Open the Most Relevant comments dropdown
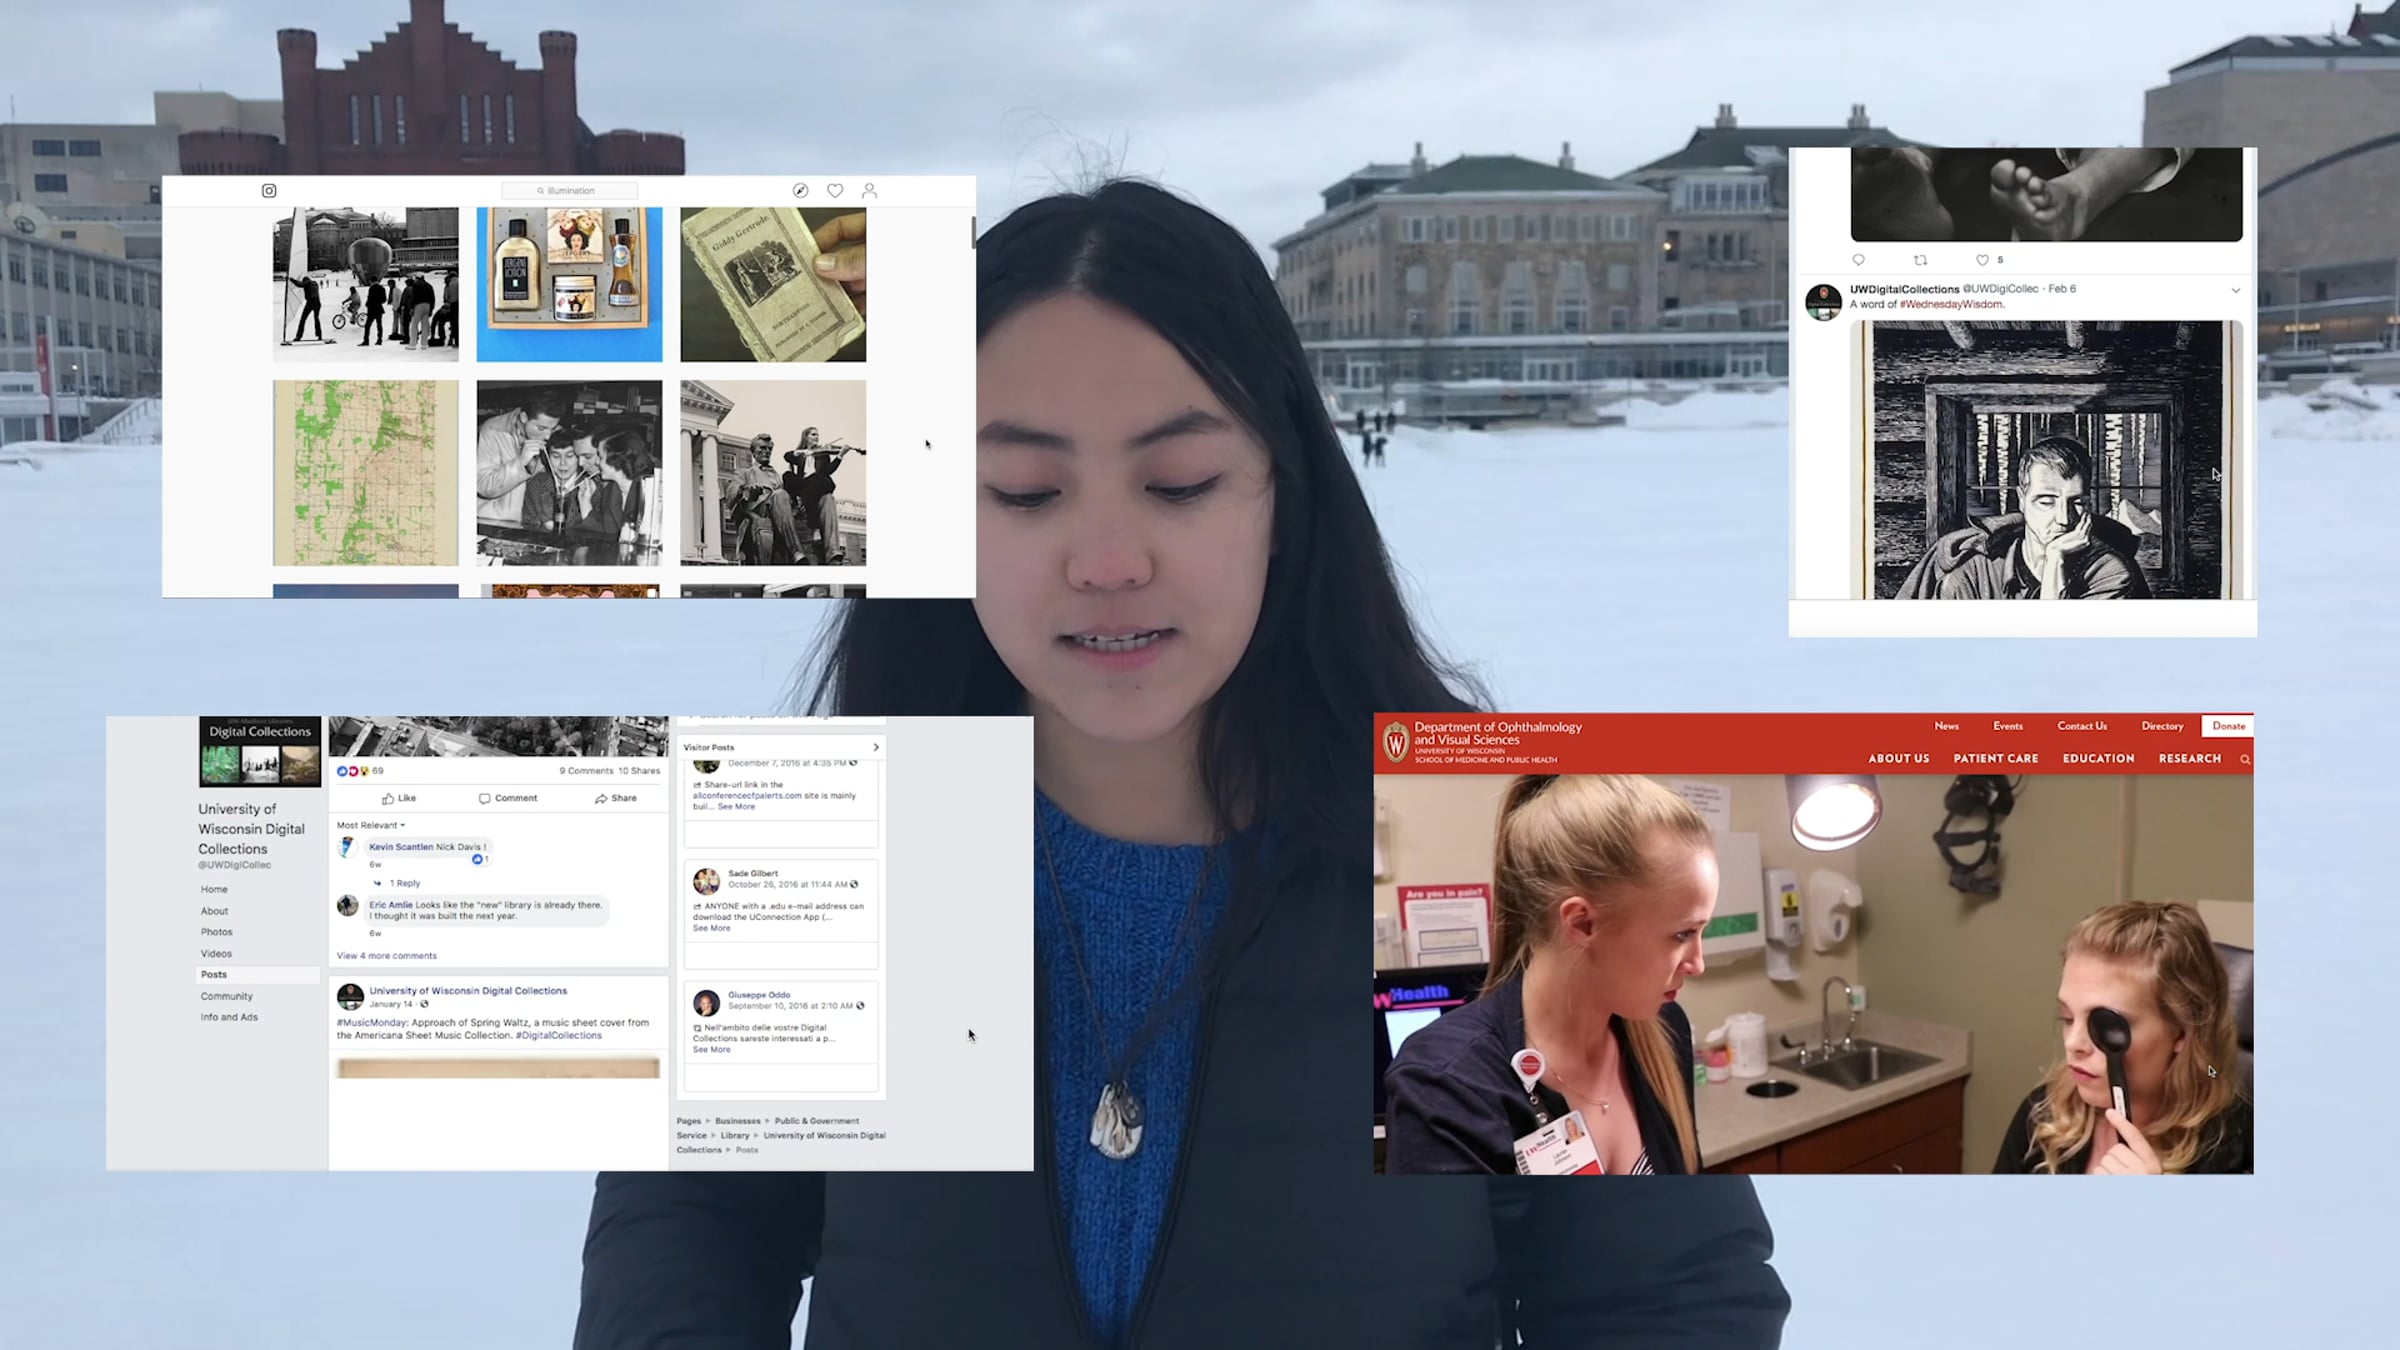The width and height of the screenshot is (2400, 1350). (x=371, y=825)
